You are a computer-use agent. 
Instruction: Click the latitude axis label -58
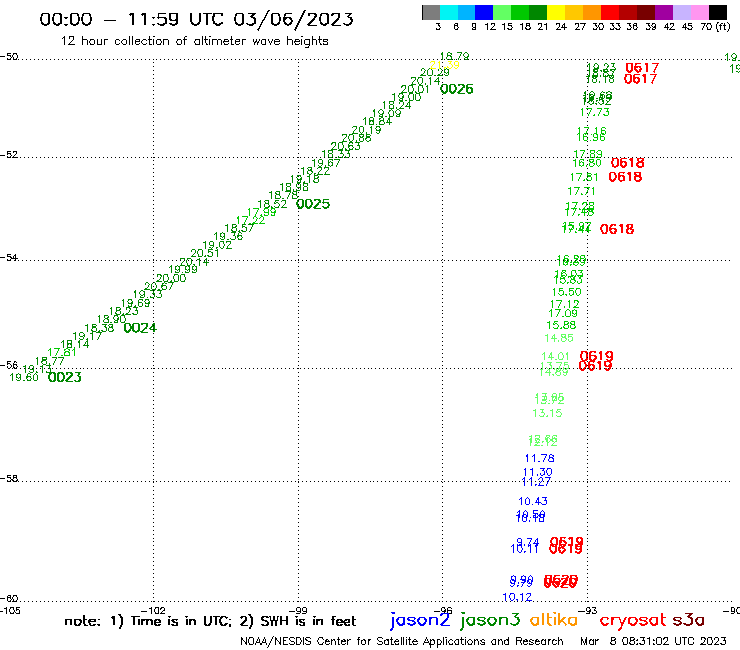(x=9, y=479)
